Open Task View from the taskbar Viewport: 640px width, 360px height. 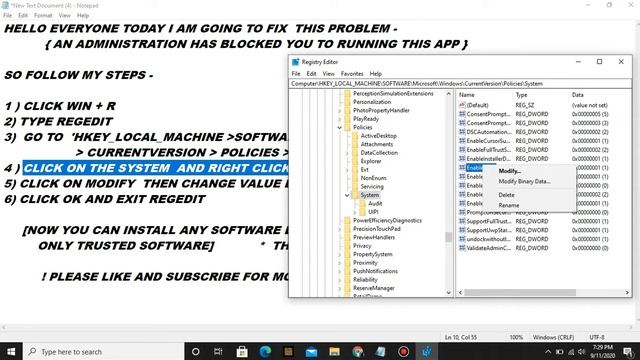pyautogui.click(x=218, y=351)
